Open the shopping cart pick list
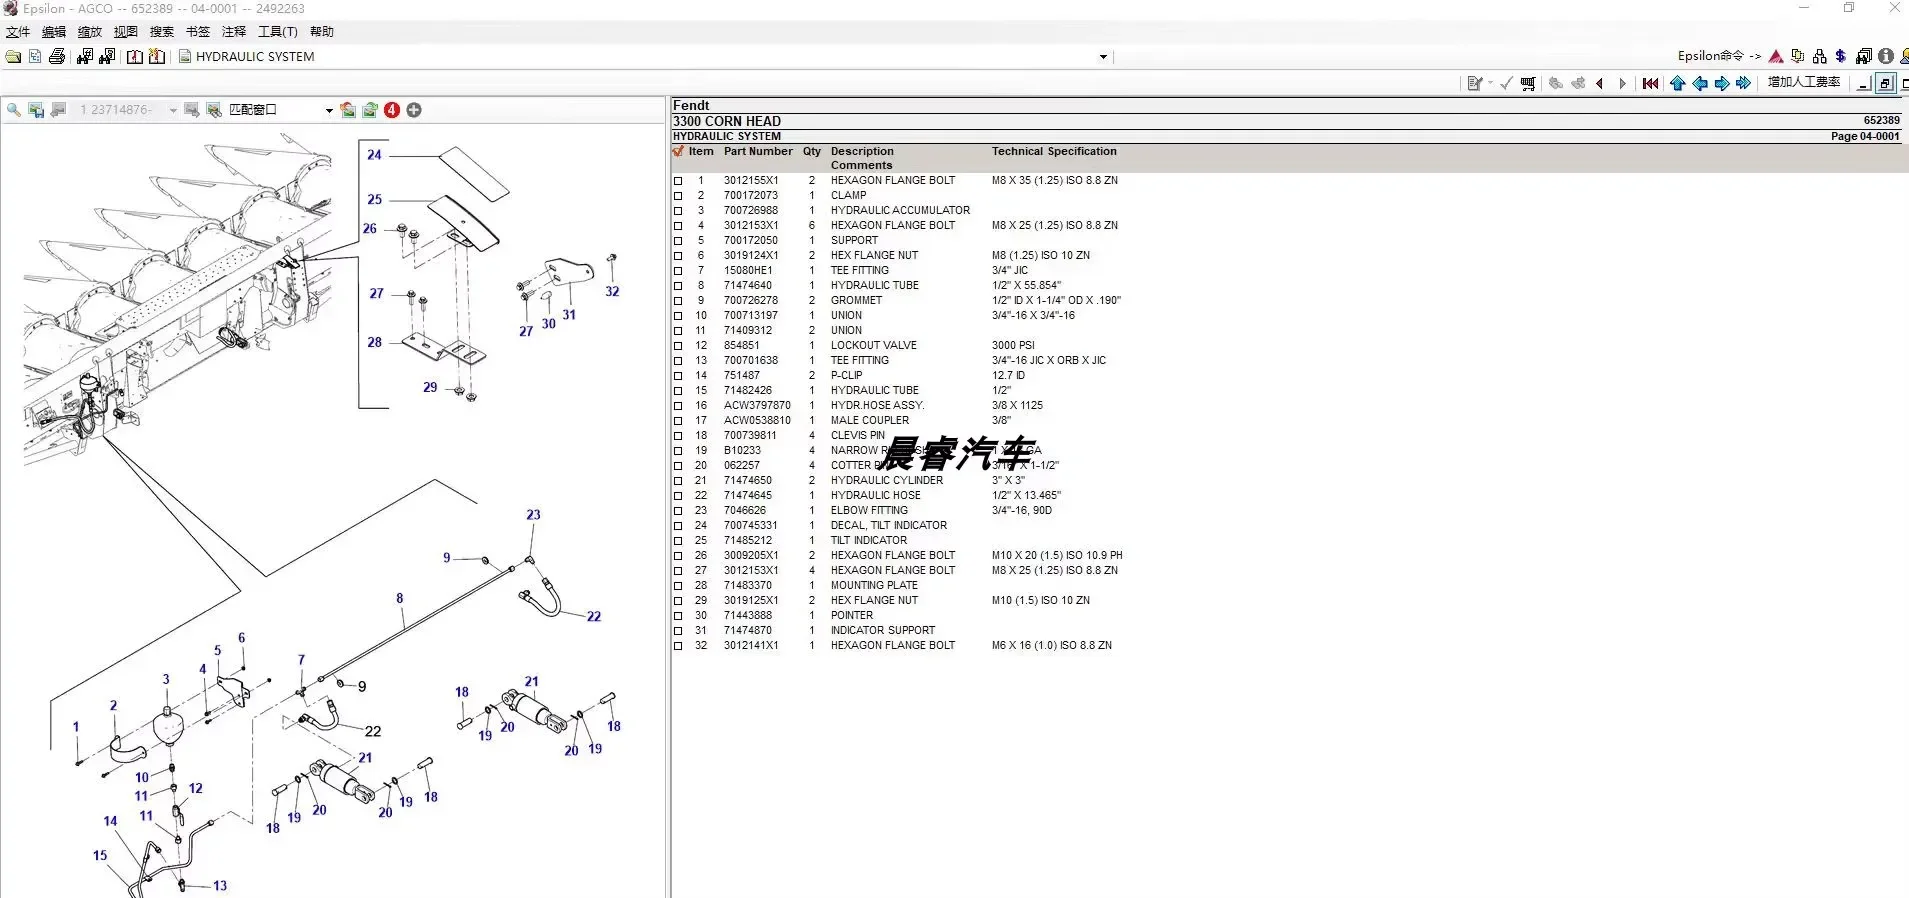The height and width of the screenshot is (898, 1909). coord(1528,84)
